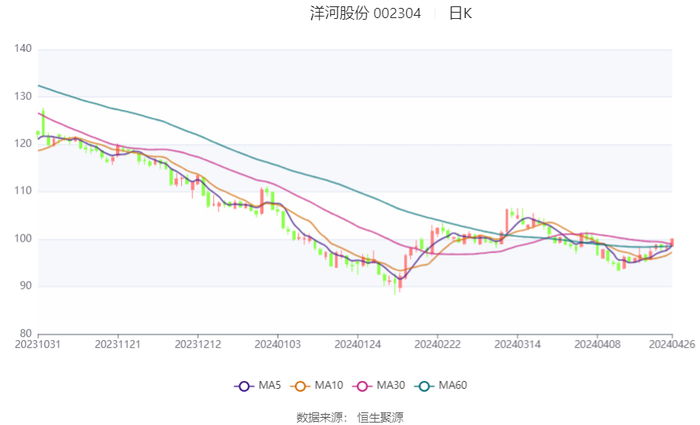Click the 140 price label on y-axis

pos(23,49)
